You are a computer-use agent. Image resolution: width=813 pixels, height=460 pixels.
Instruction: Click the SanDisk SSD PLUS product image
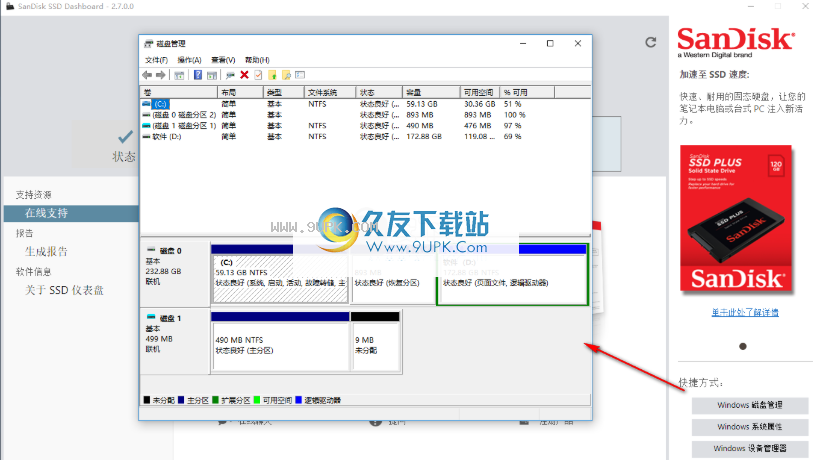(736, 219)
